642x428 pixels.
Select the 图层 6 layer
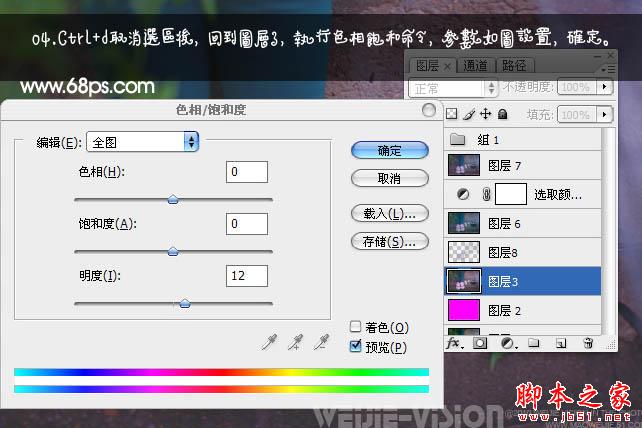[x=522, y=223]
